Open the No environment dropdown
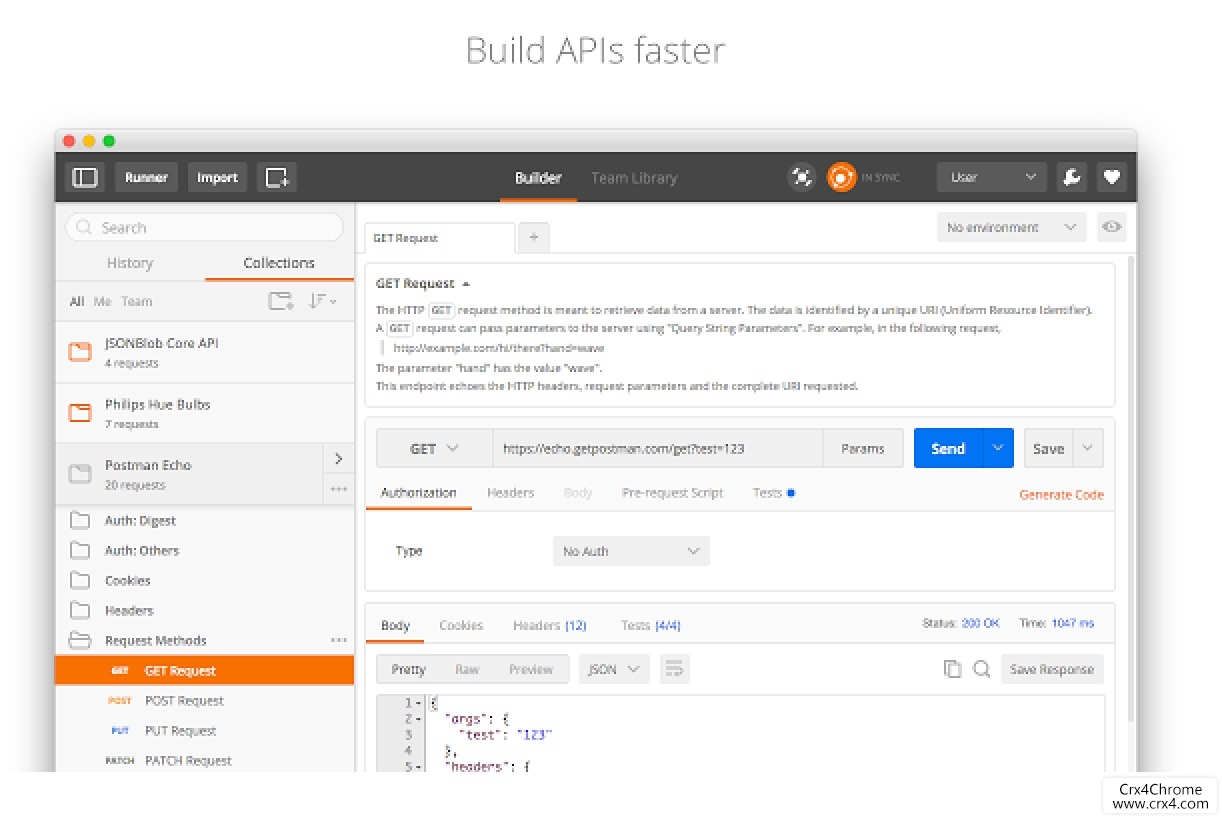 click(x=1012, y=227)
